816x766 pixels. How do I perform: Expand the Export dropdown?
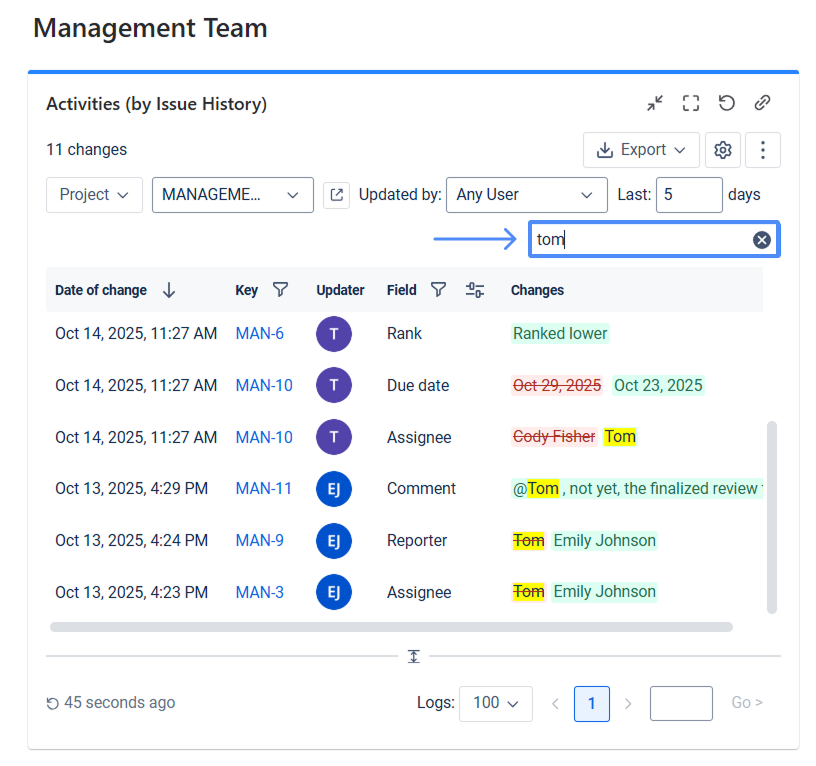(x=641, y=150)
